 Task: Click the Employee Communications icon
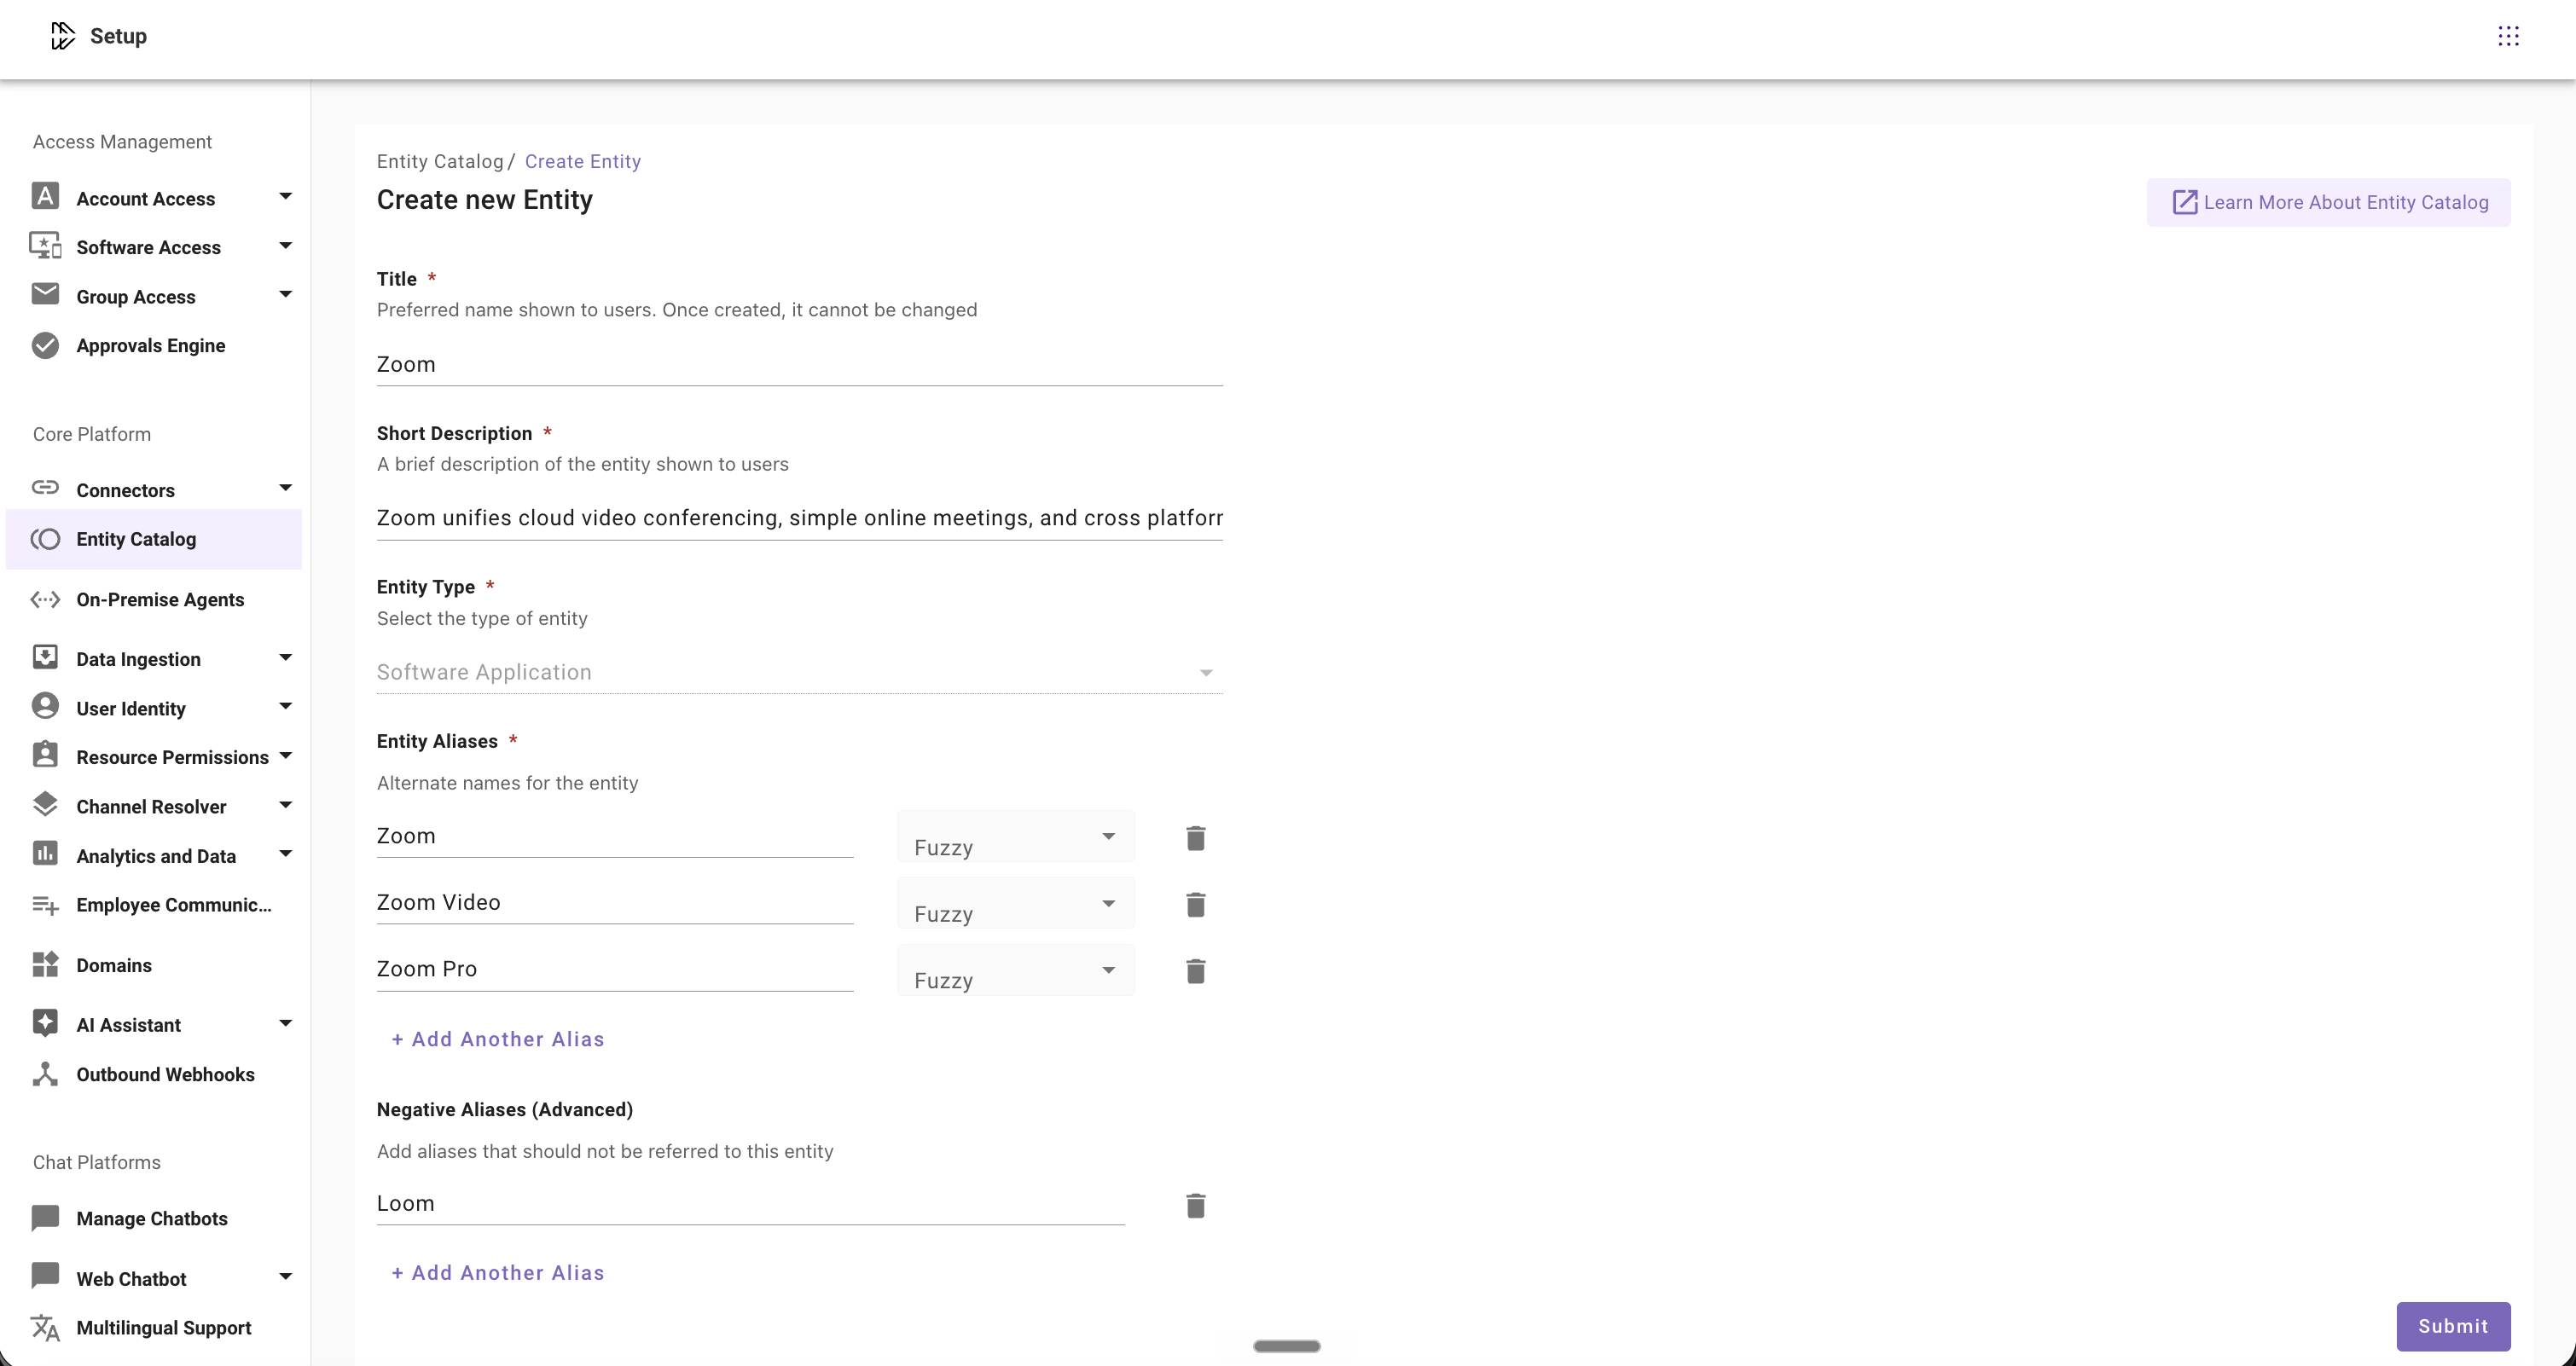[x=45, y=905]
